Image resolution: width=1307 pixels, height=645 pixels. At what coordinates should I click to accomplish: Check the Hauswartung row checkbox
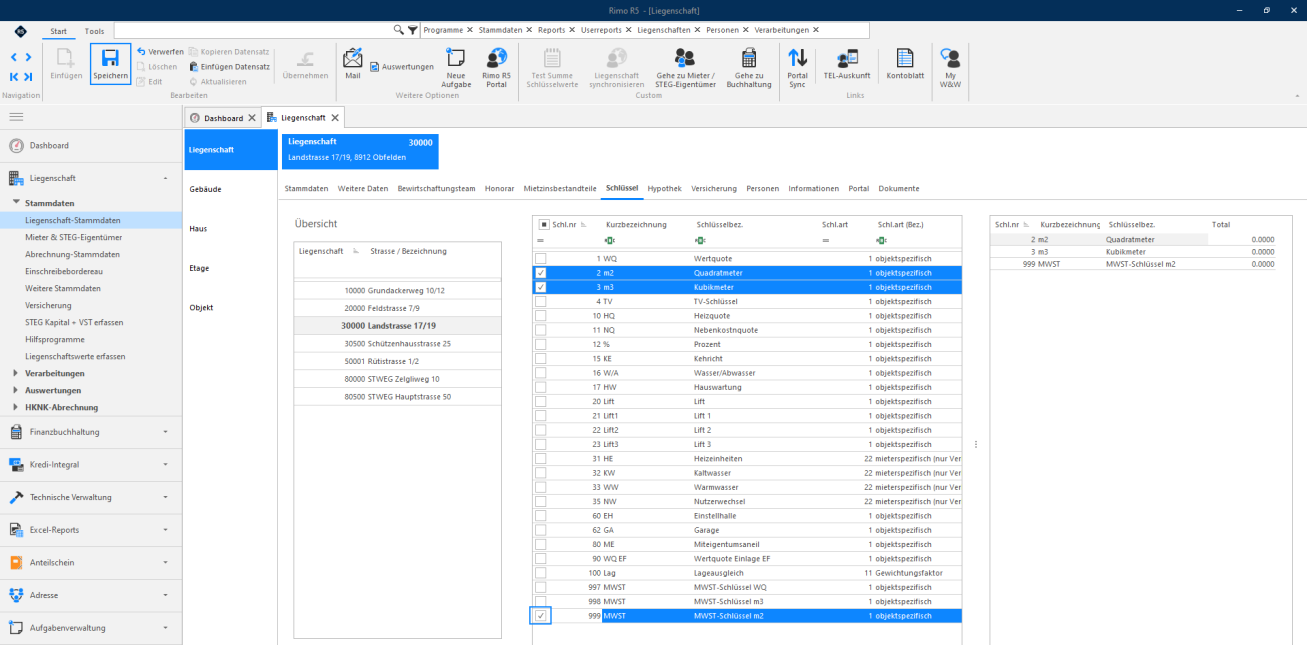pos(541,387)
